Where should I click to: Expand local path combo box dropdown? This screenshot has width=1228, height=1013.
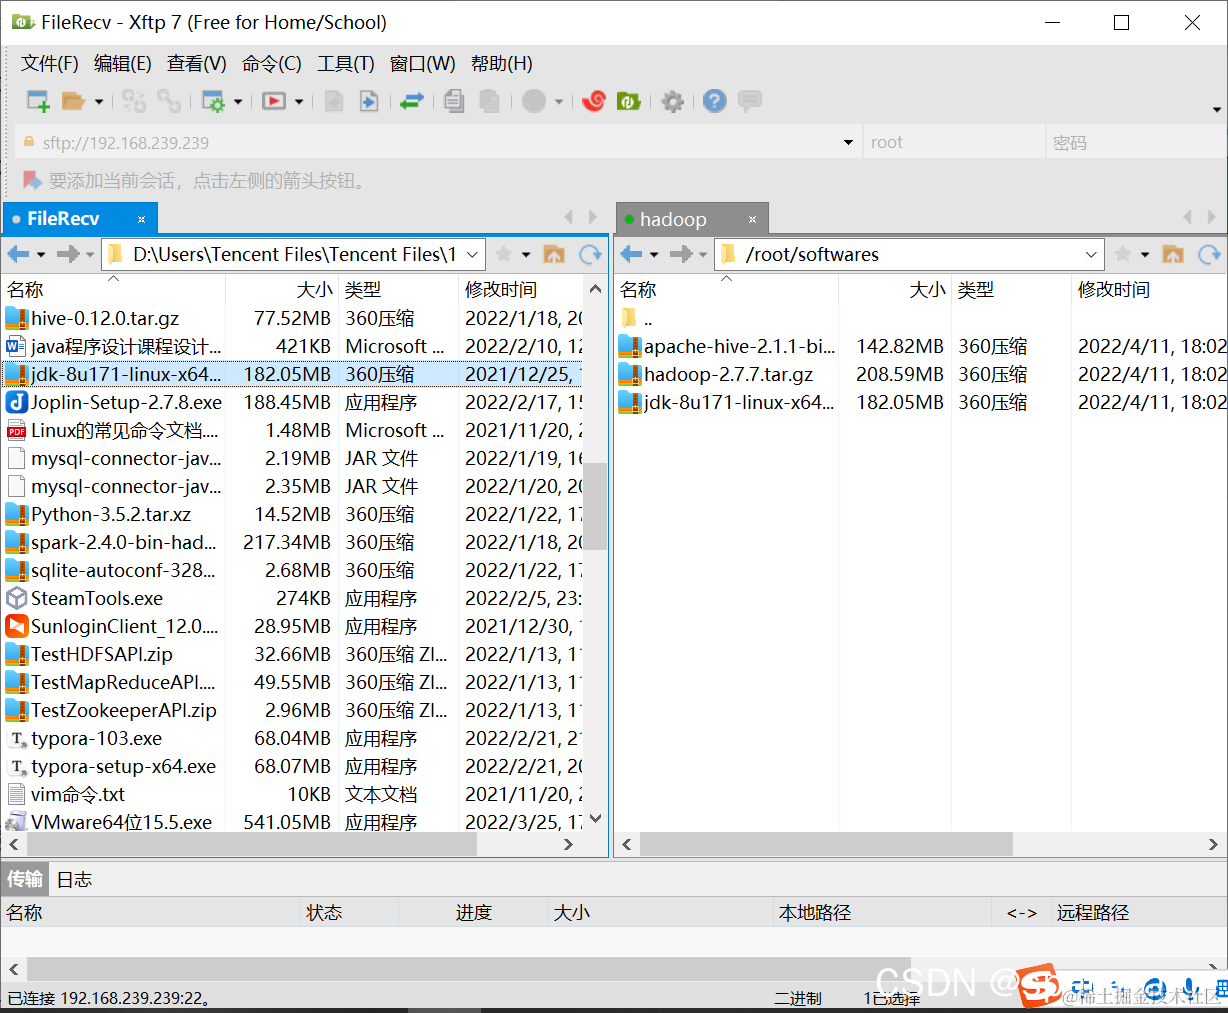(x=473, y=254)
